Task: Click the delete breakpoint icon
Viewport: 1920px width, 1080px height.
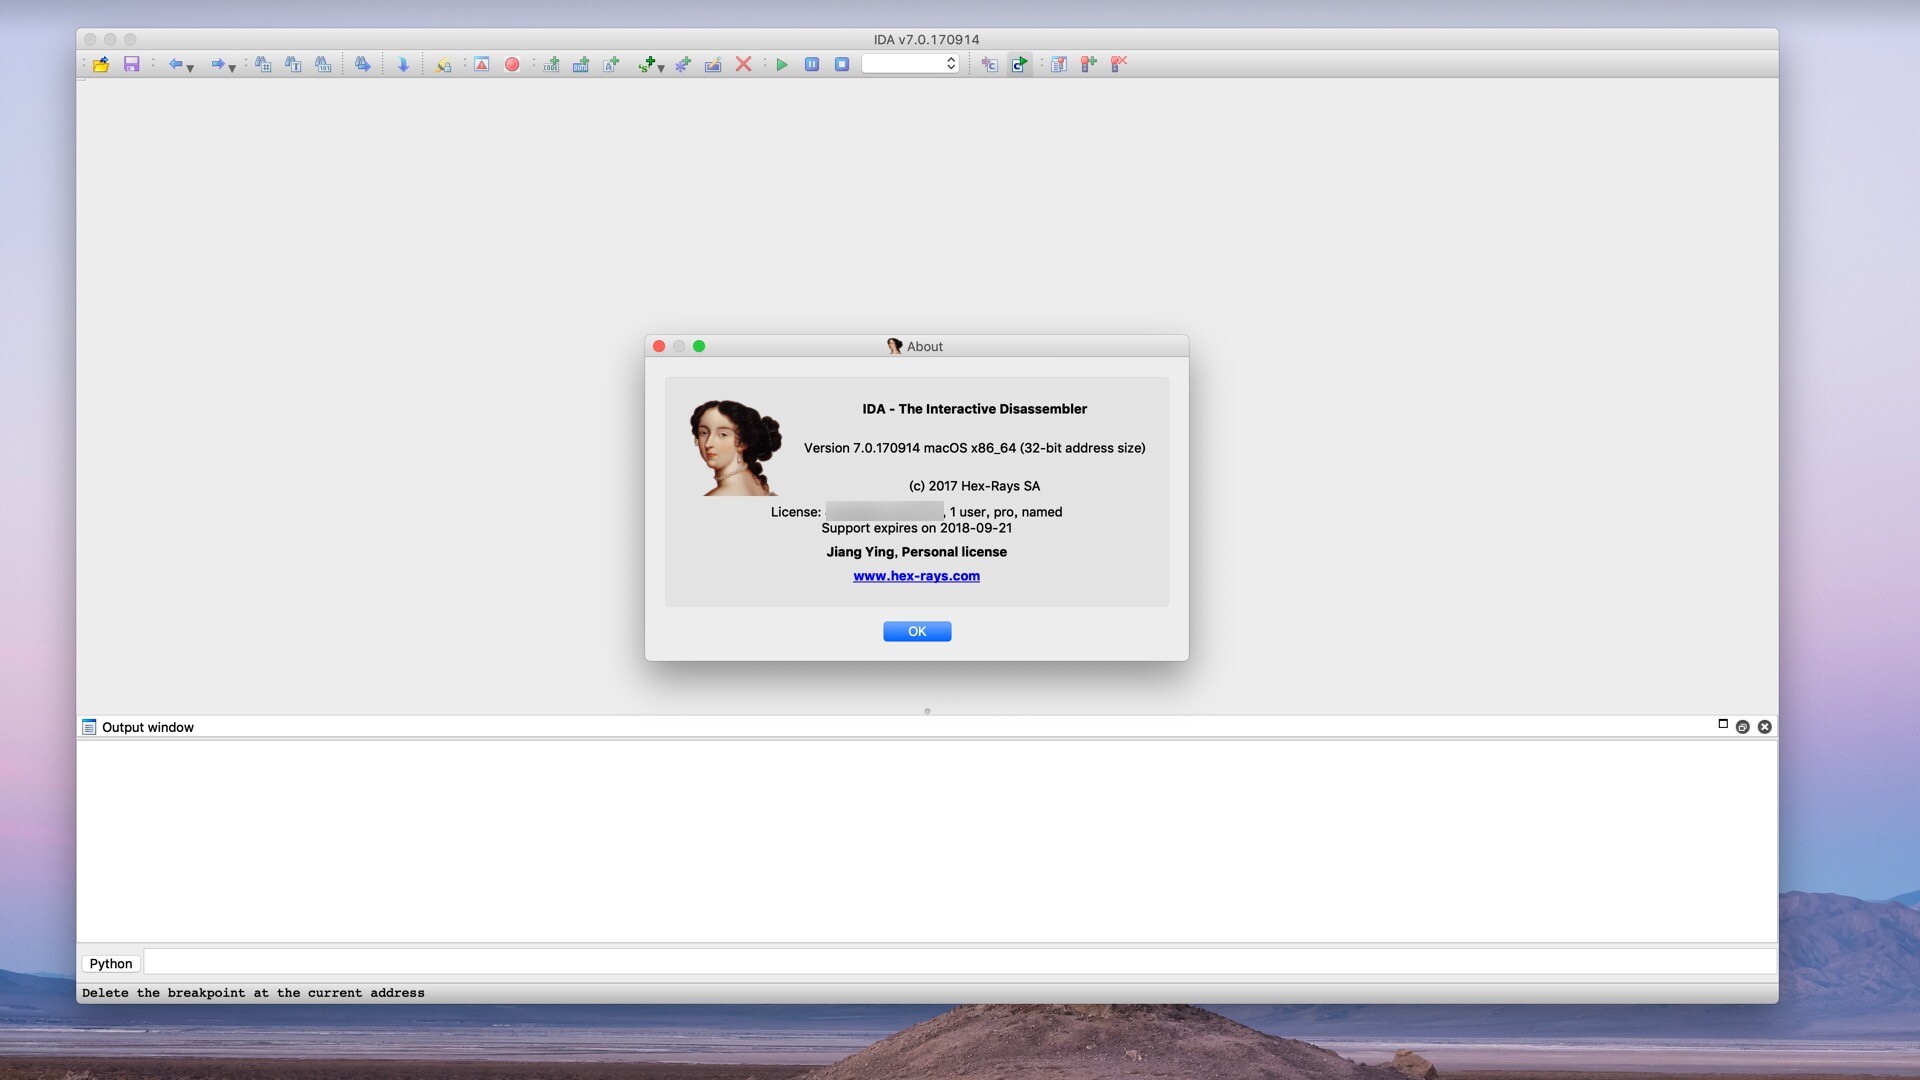Action: [x=1119, y=64]
